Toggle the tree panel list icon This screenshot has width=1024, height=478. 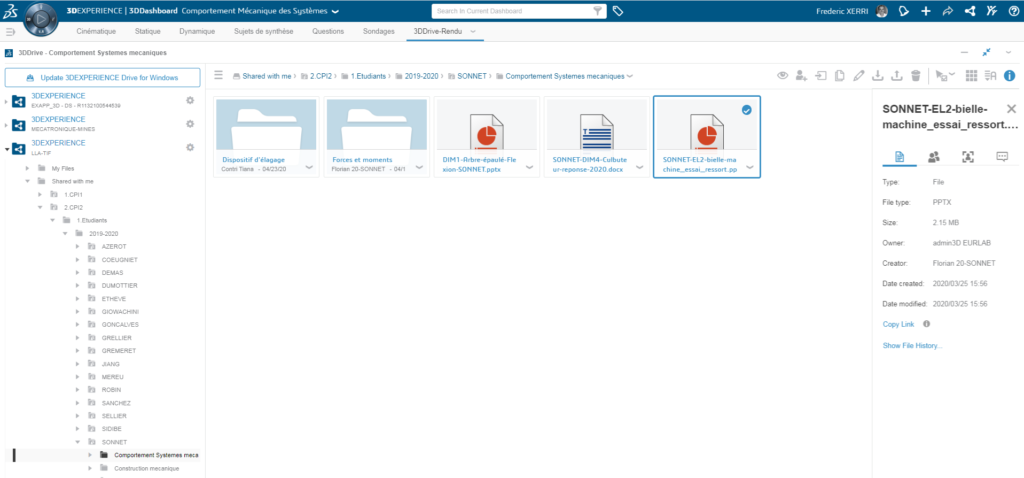coord(219,76)
